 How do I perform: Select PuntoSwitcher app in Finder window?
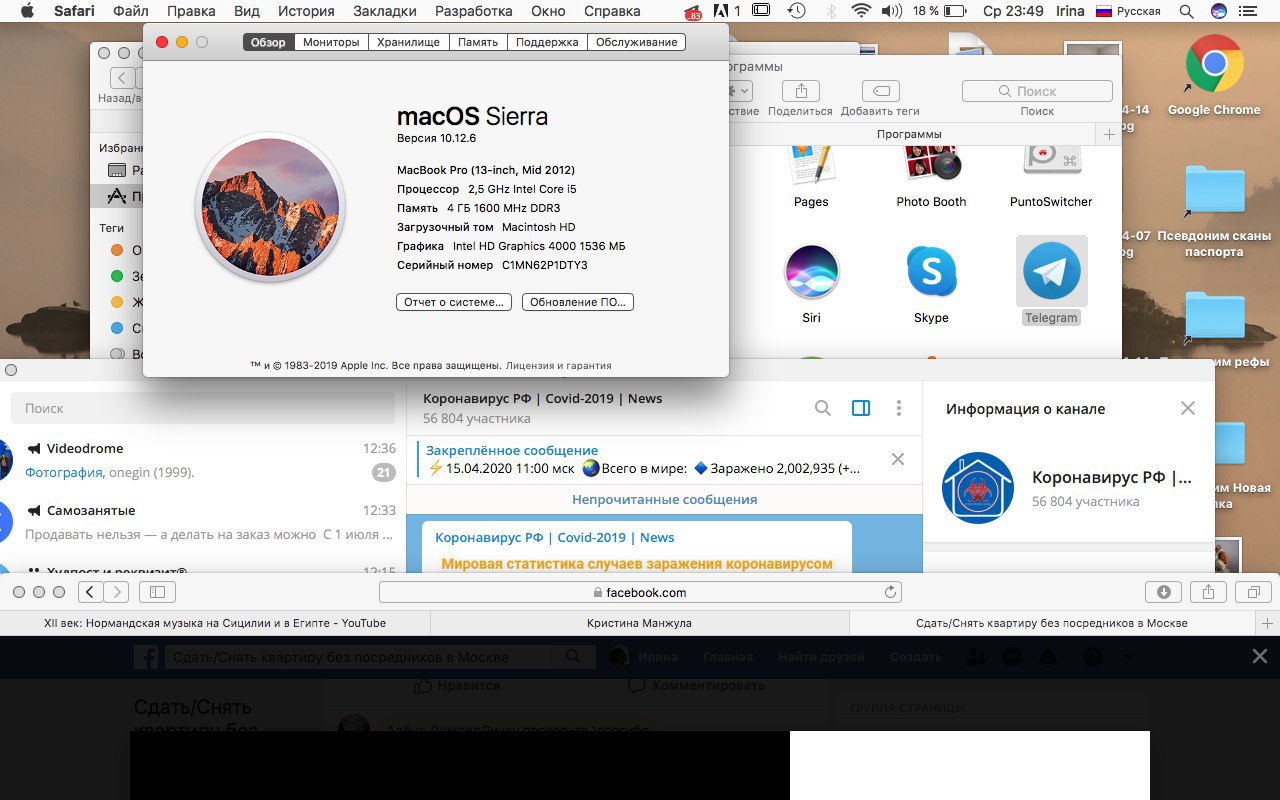1051,176
